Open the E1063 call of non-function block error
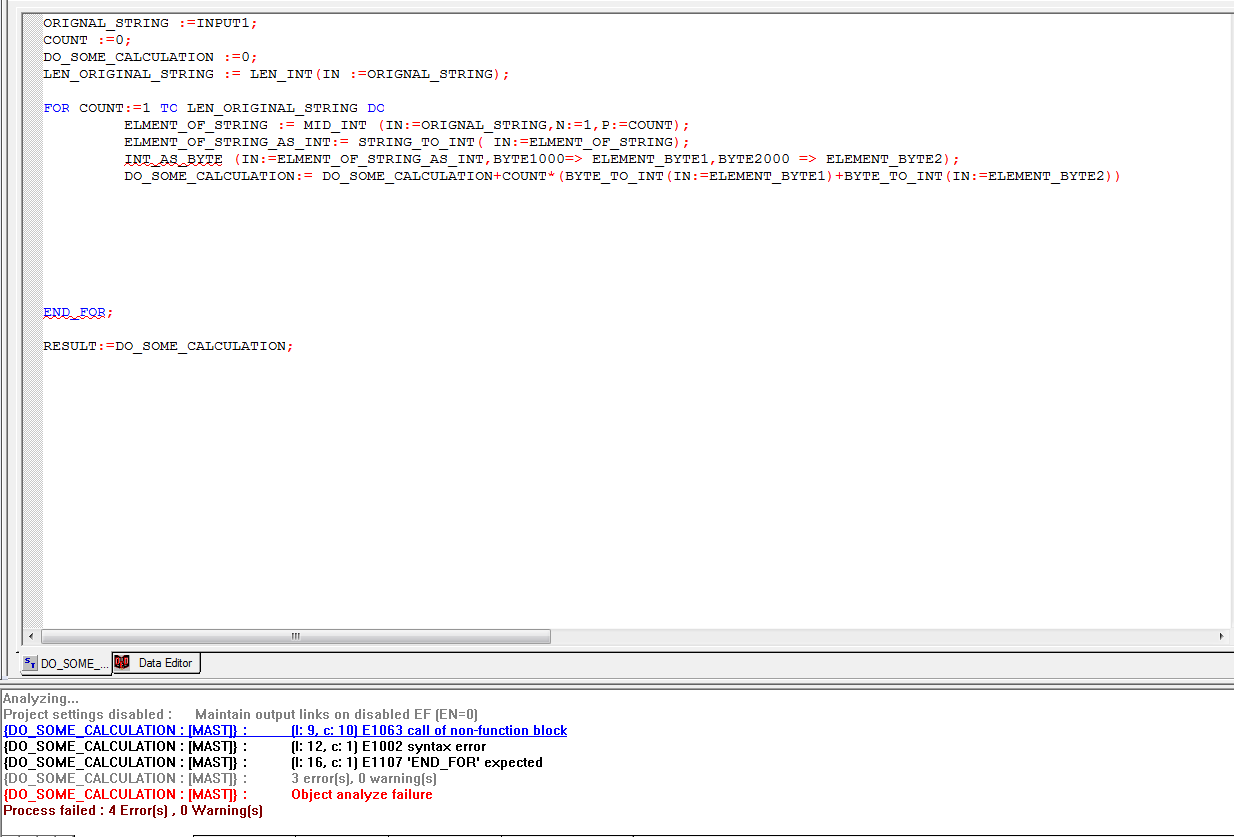The height and width of the screenshot is (837, 1234). click(428, 731)
